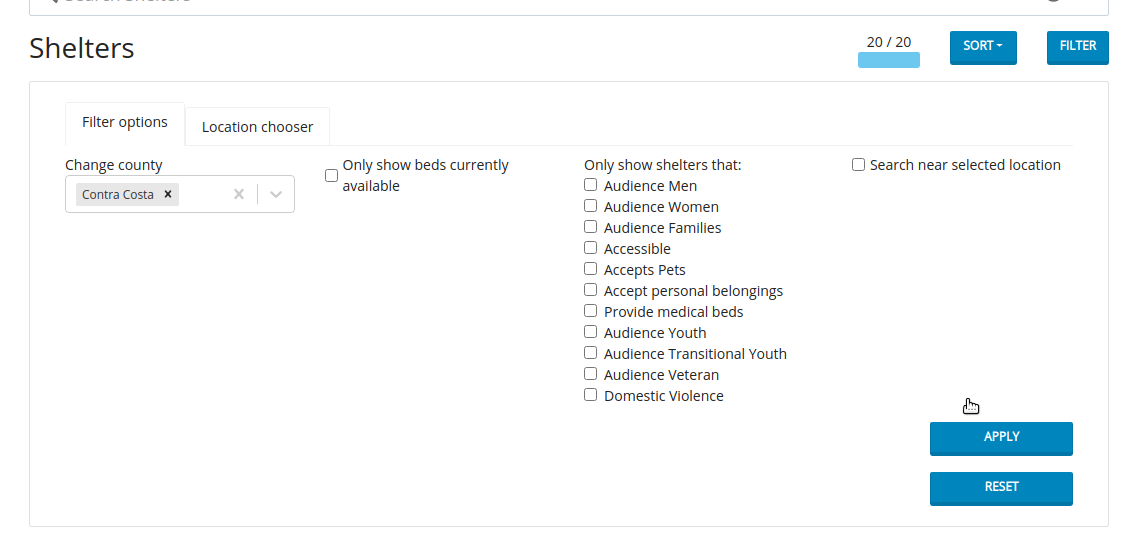Screen dimensions: 1127x540
Task: Switch to the Location chooser tab
Action: pos(257,127)
